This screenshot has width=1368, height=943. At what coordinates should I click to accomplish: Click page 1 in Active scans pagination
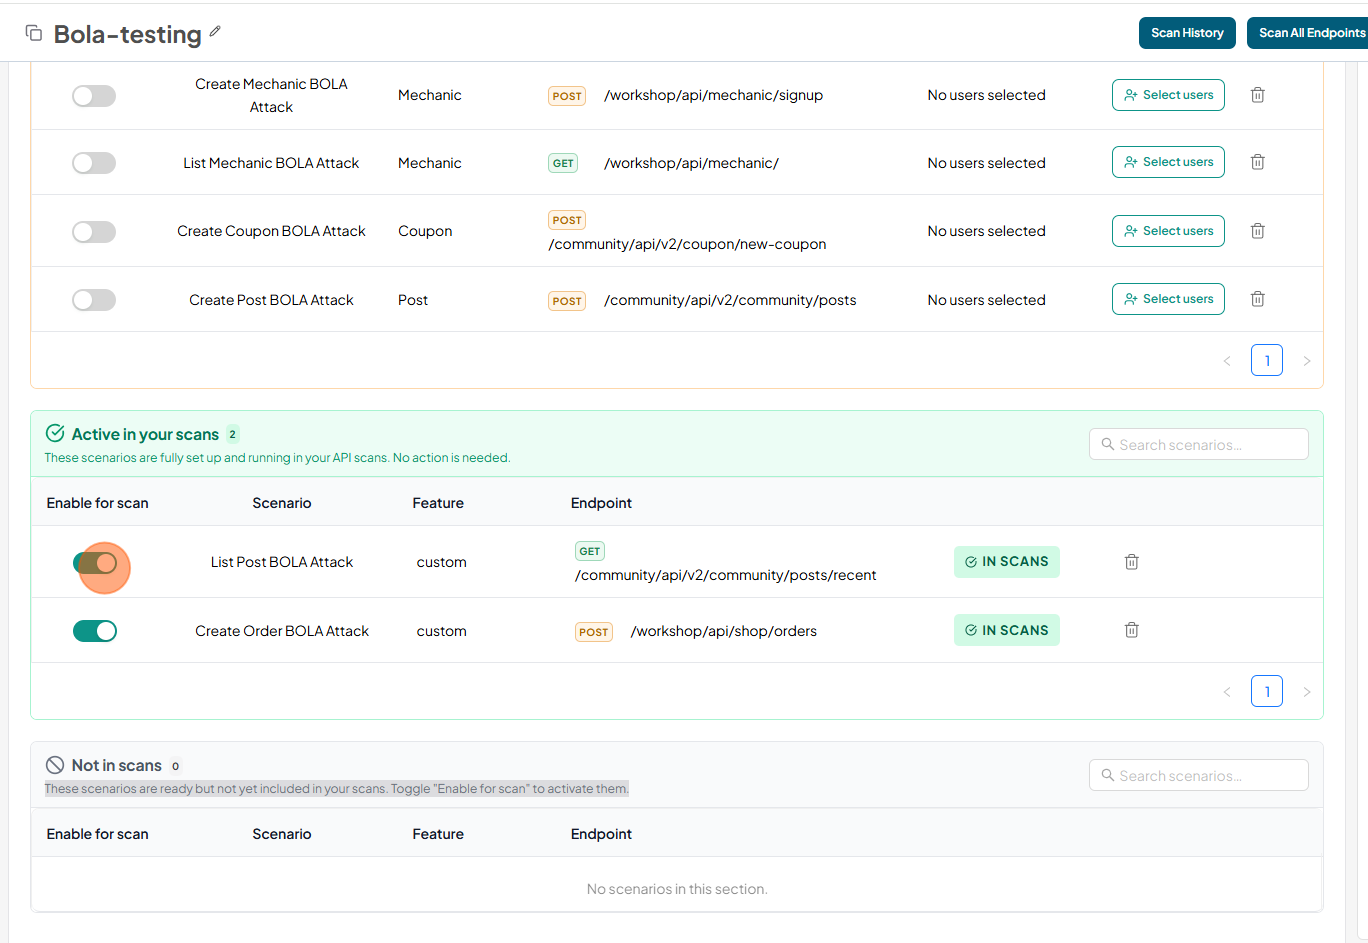click(1267, 692)
